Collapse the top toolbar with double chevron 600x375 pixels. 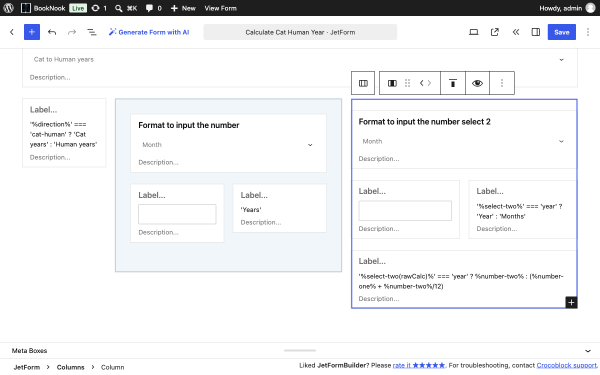(x=515, y=32)
